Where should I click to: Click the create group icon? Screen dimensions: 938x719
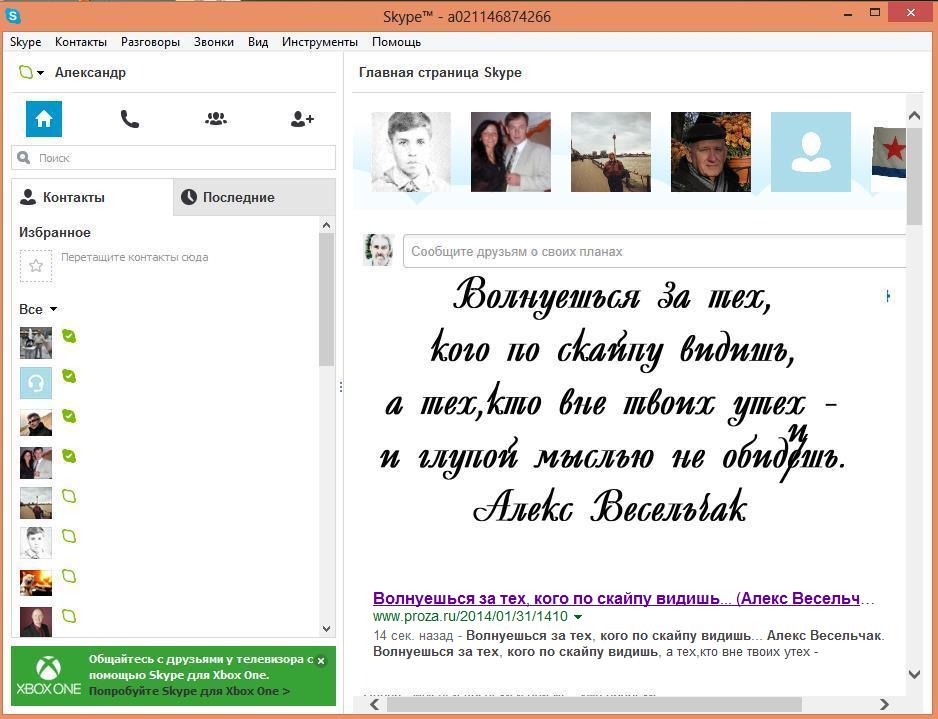(x=216, y=119)
